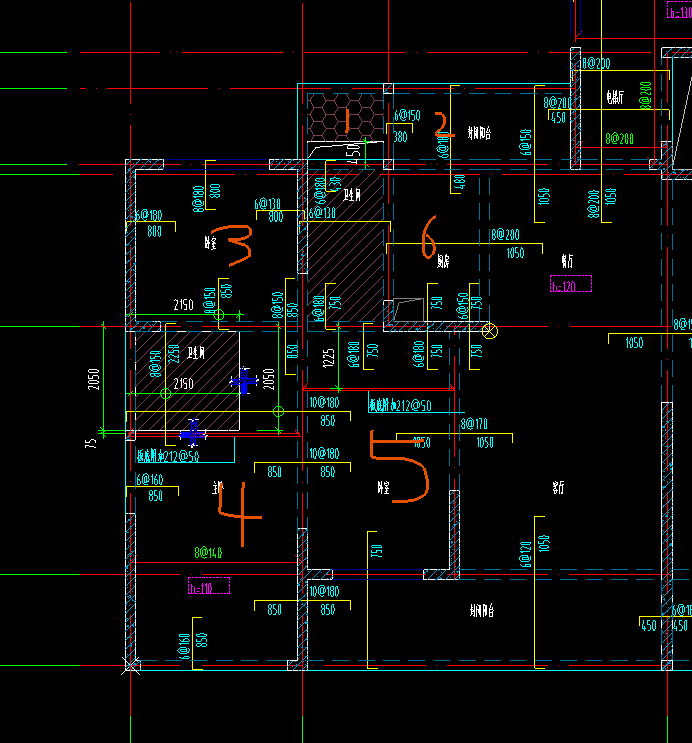This screenshot has width=692, height=743.
Task: Select the 2050 dimension right of the hatched bathroom
Action: (x=269, y=379)
